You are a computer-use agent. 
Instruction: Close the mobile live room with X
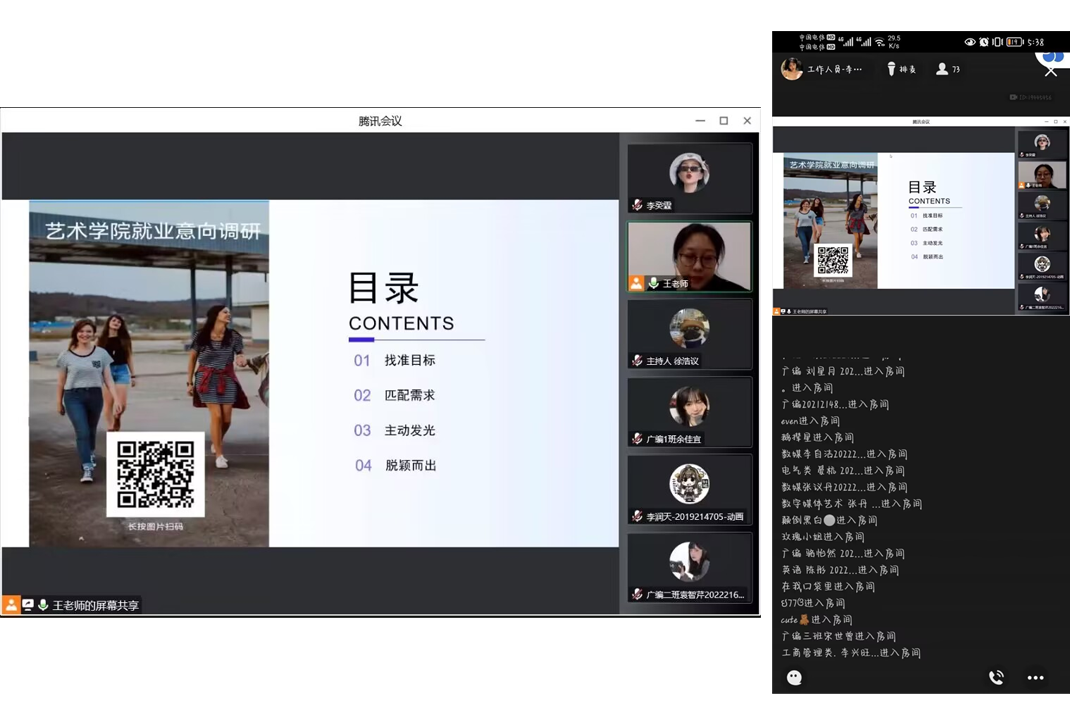(1050, 70)
